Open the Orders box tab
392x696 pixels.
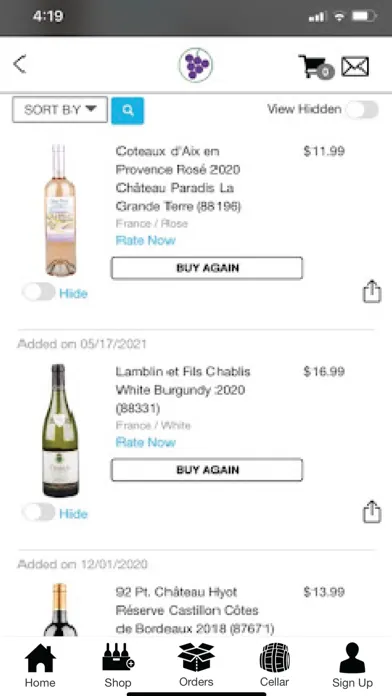[196, 665]
